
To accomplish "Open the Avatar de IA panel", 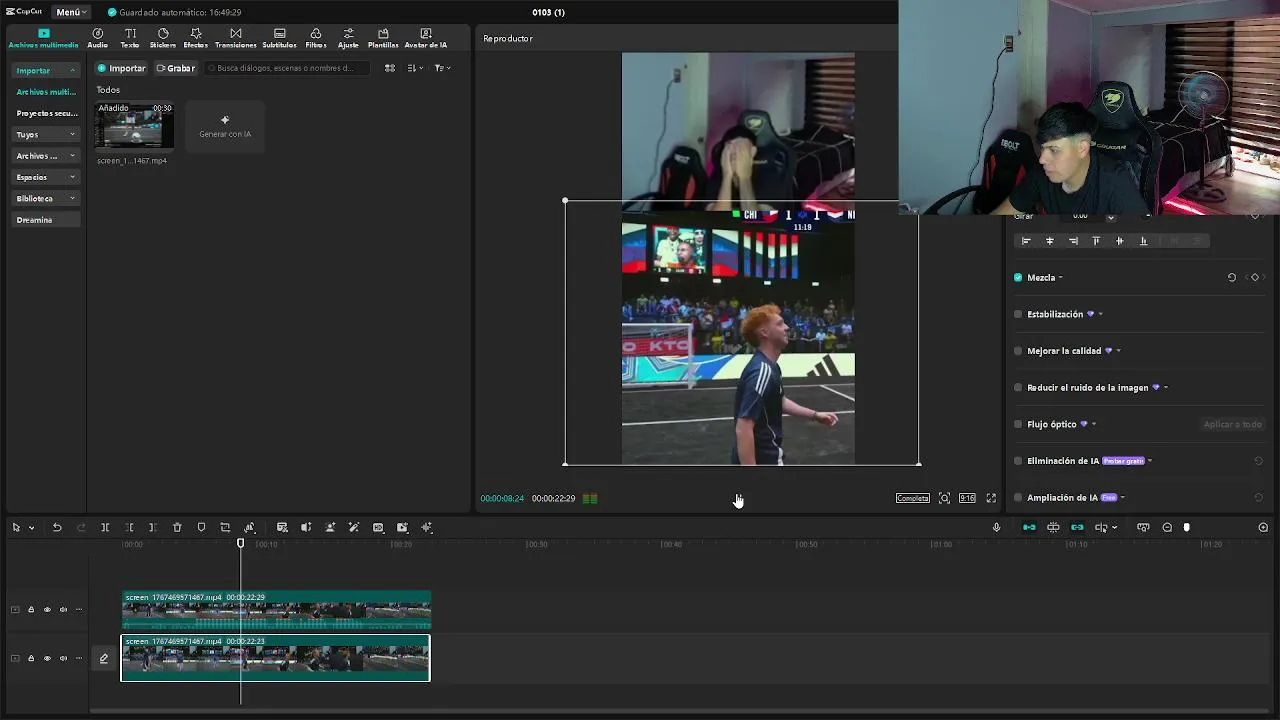I will [x=426, y=38].
